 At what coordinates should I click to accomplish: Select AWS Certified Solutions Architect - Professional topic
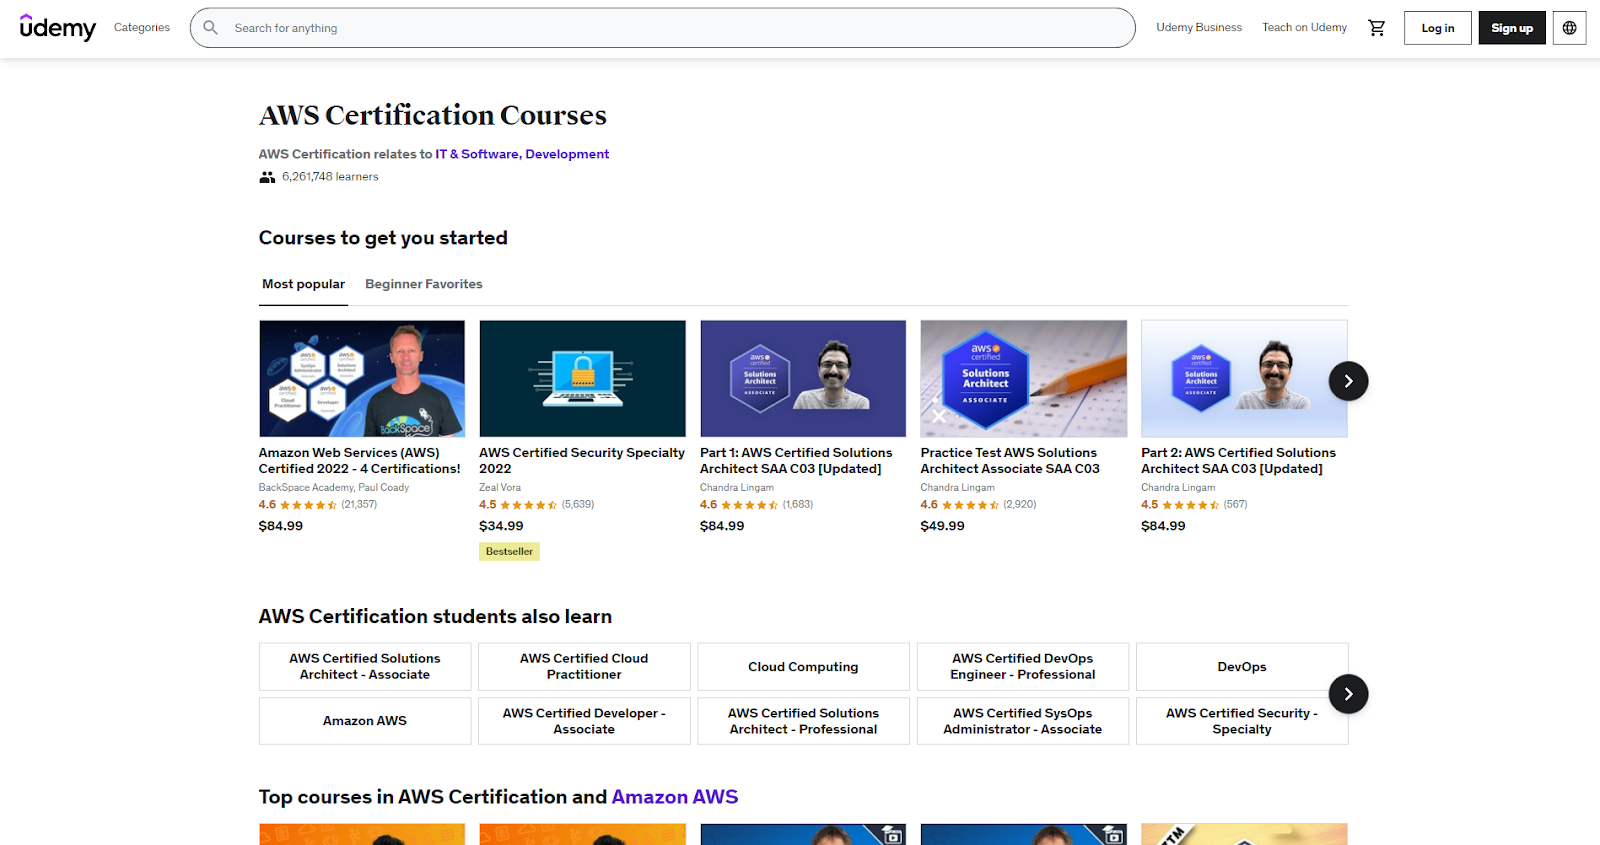[x=803, y=721]
